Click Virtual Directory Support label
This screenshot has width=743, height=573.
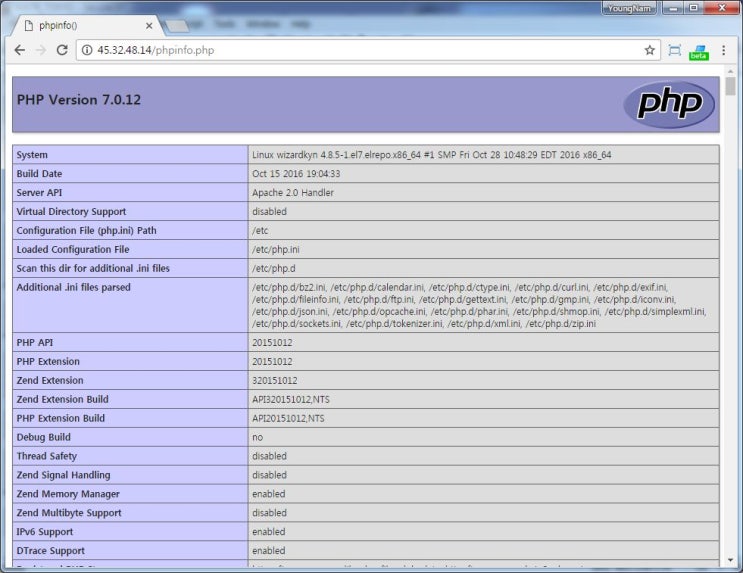[x=71, y=211]
